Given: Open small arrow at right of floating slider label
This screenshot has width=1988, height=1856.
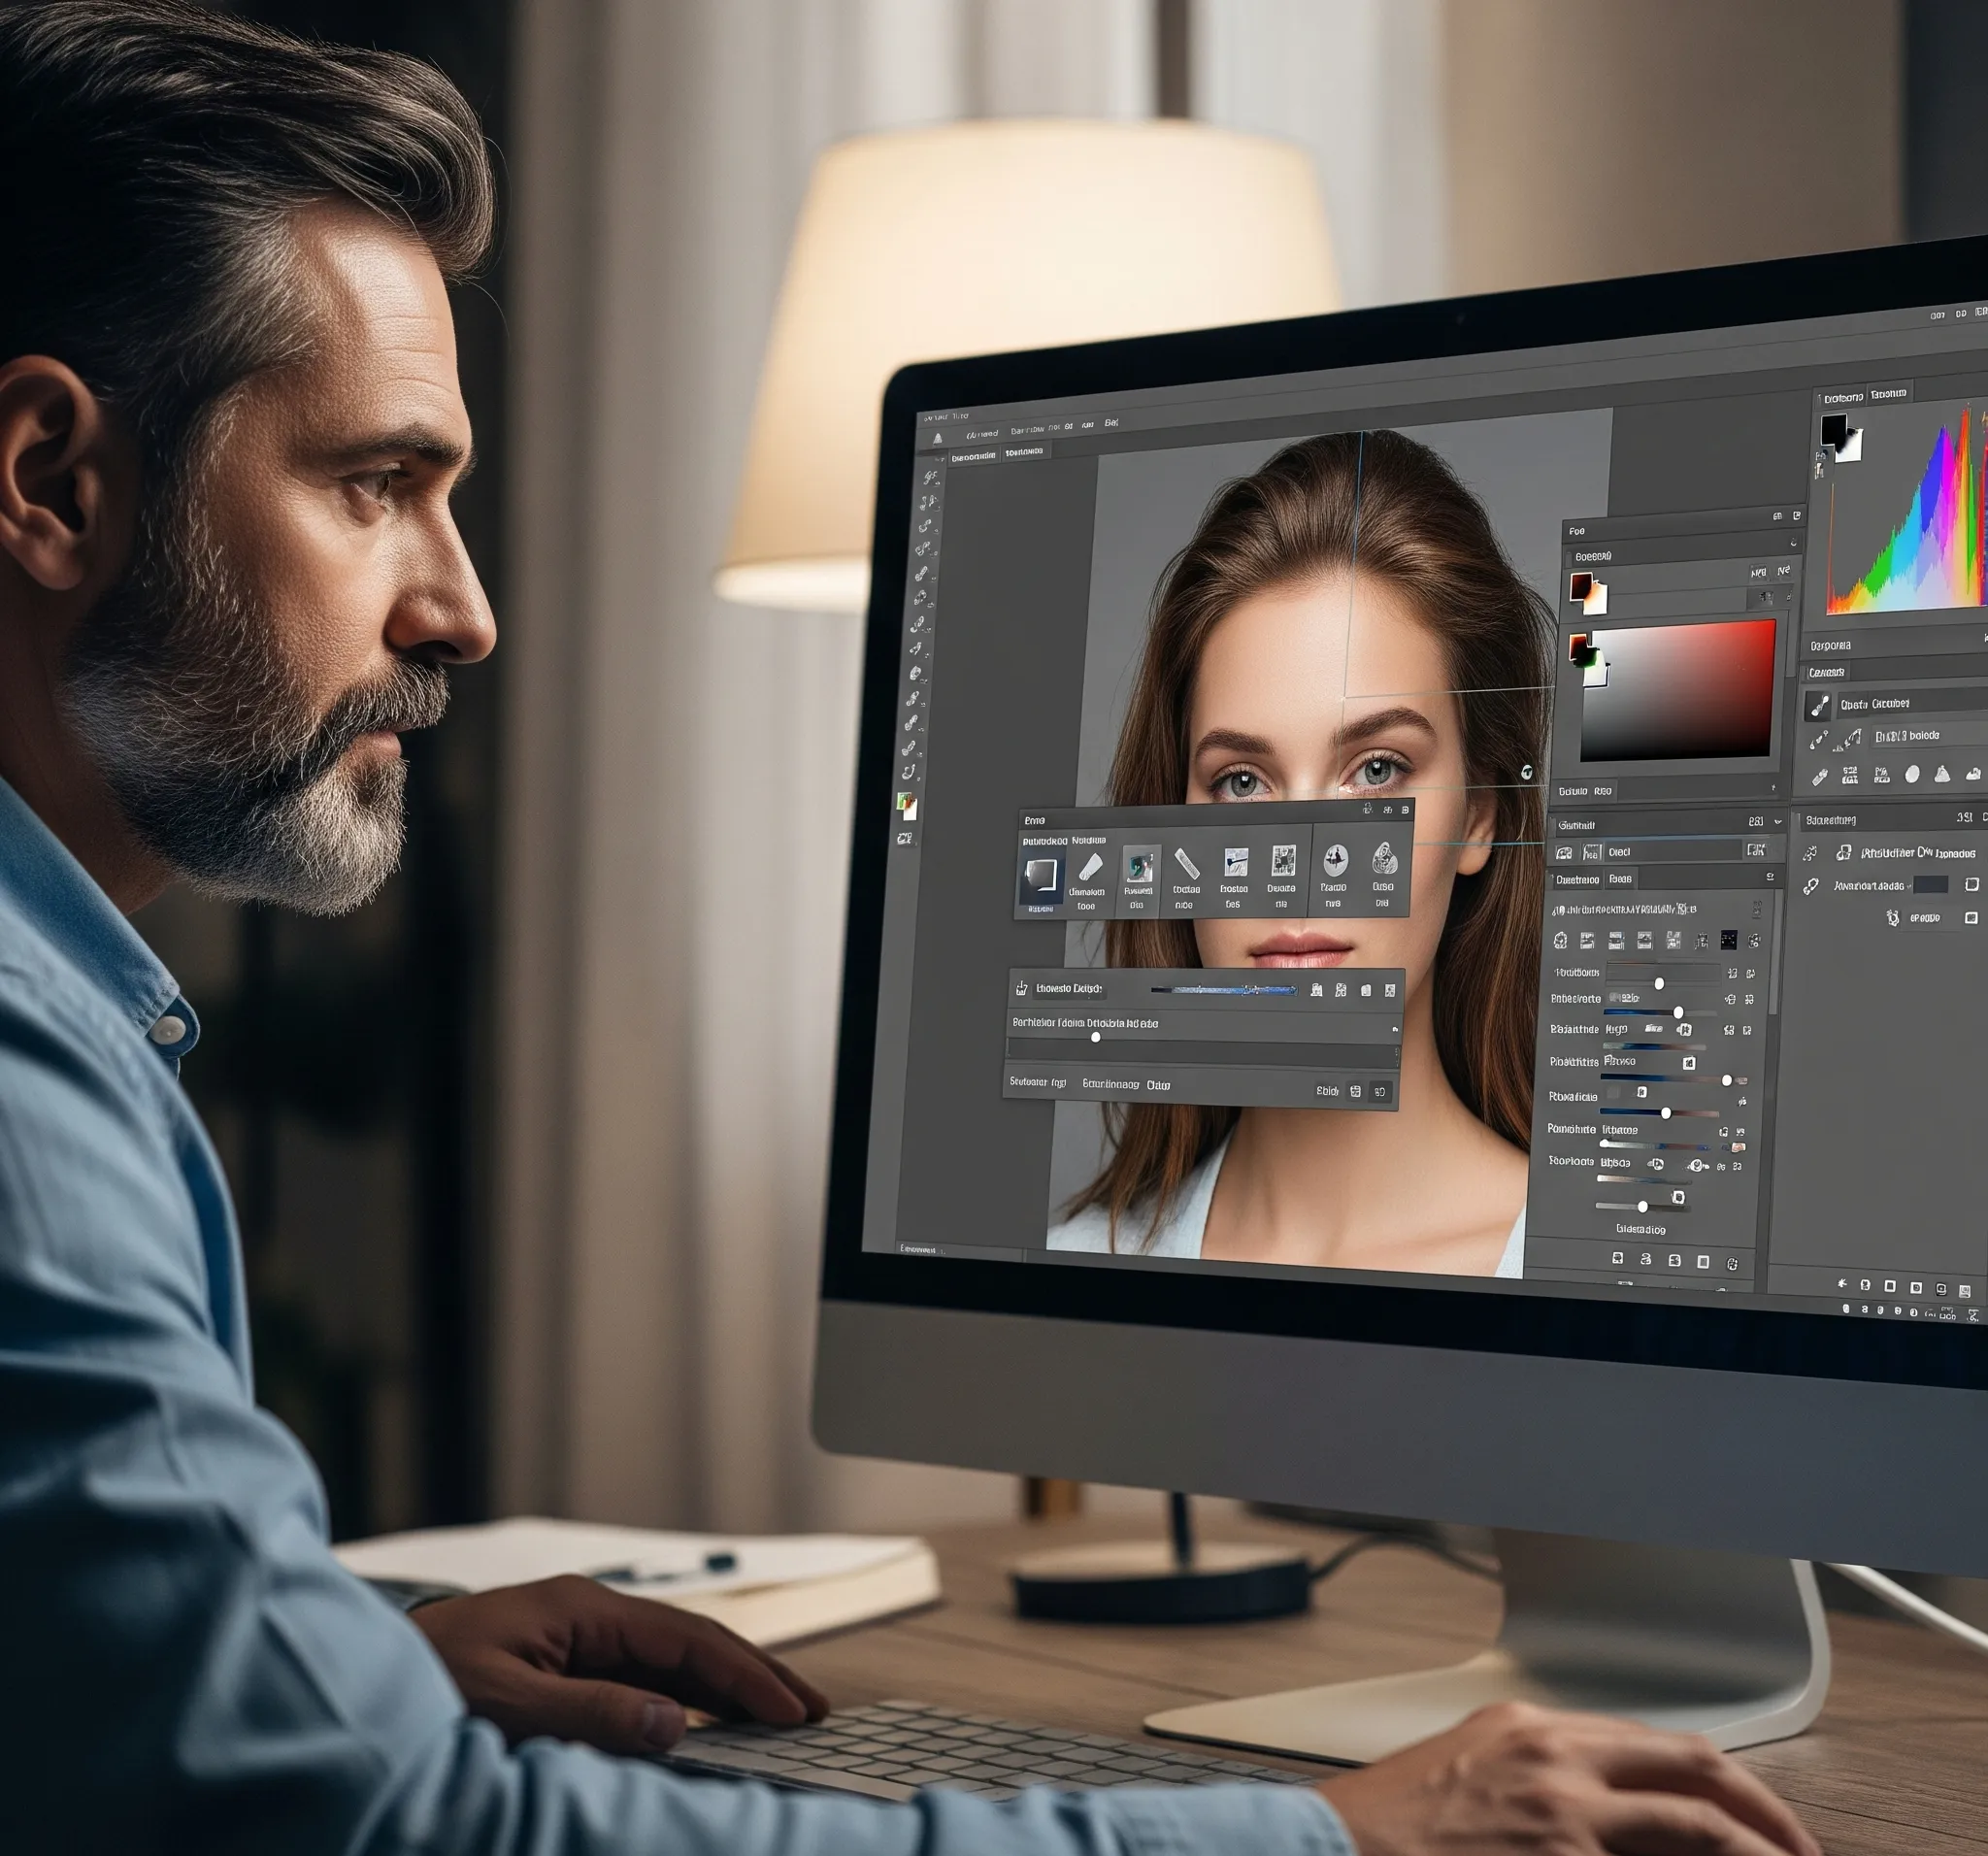Looking at the screenshot, I should tap(1395, 1029).
